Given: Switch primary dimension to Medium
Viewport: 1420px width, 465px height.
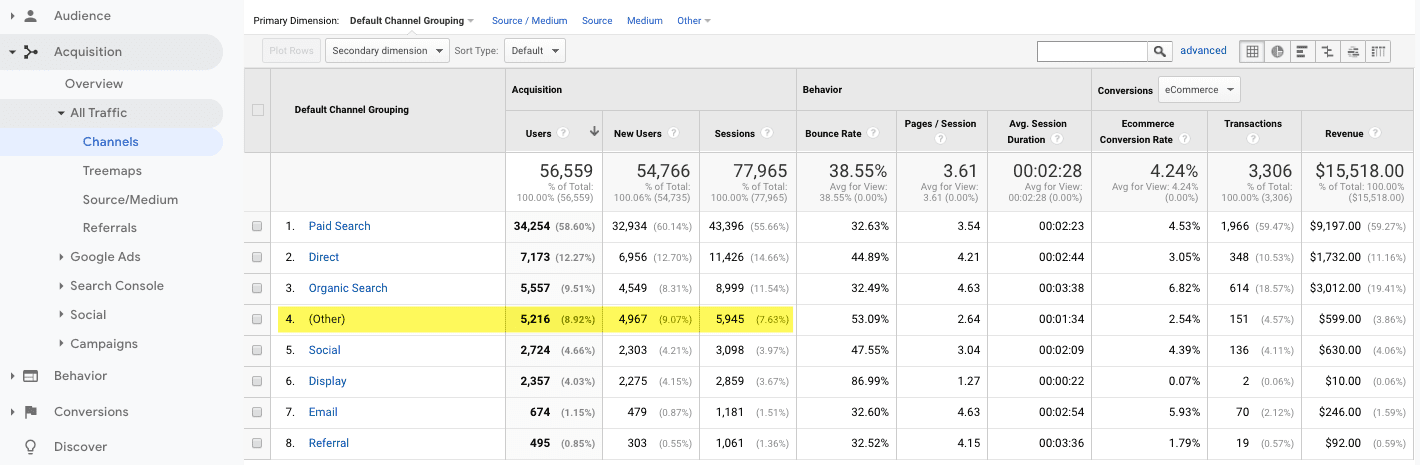Looking at the screenshot, I should coord(645,20).
